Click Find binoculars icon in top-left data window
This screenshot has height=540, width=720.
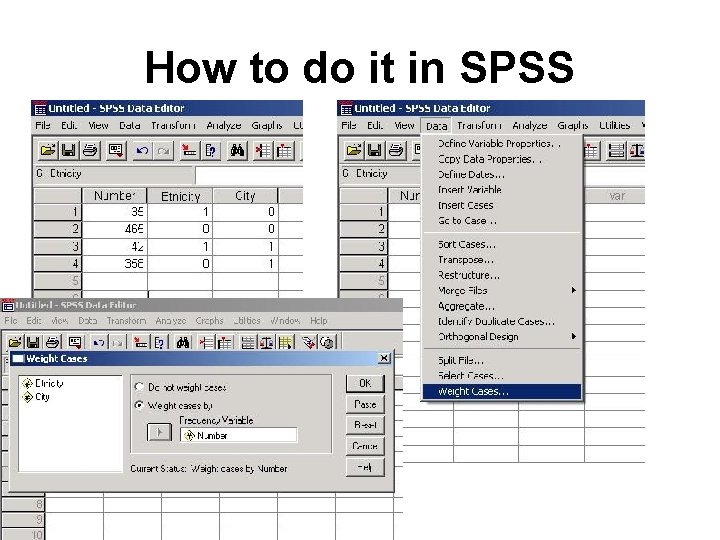click(x=237, y=151)
